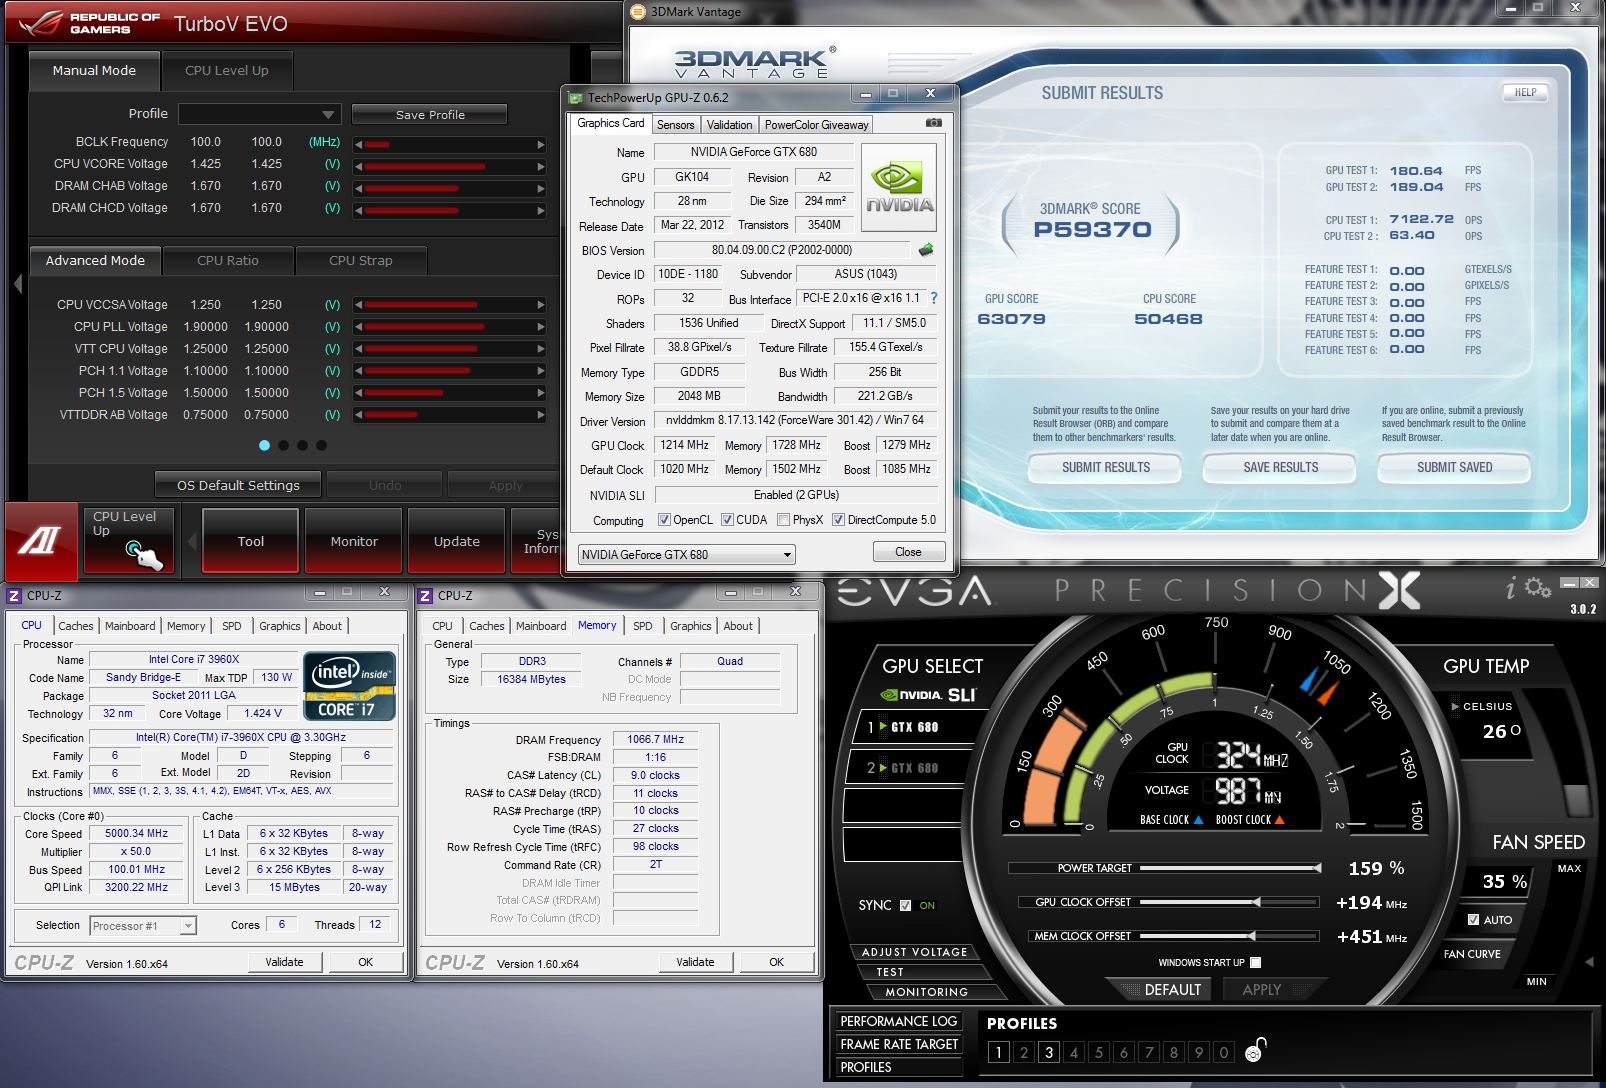
Task: Switch to CPU Level Up tab in TurboV
Action: point(227,71)
